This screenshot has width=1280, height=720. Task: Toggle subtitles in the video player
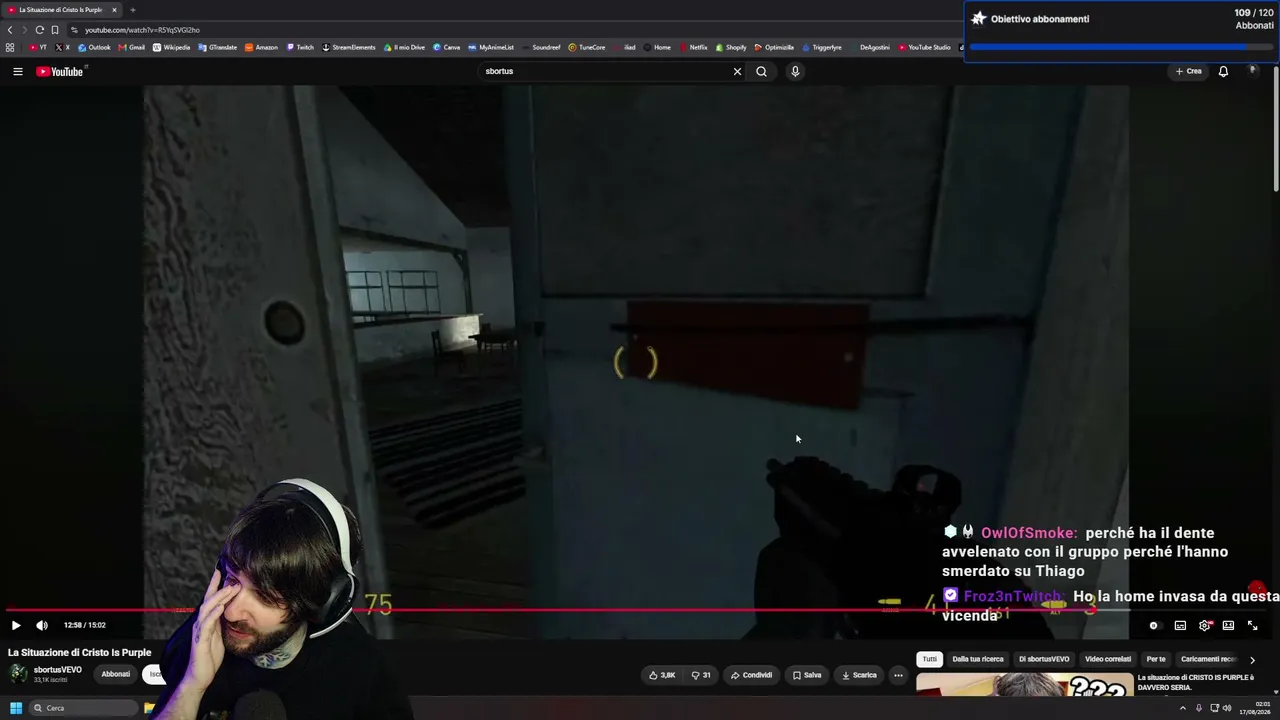[1180, 625]
